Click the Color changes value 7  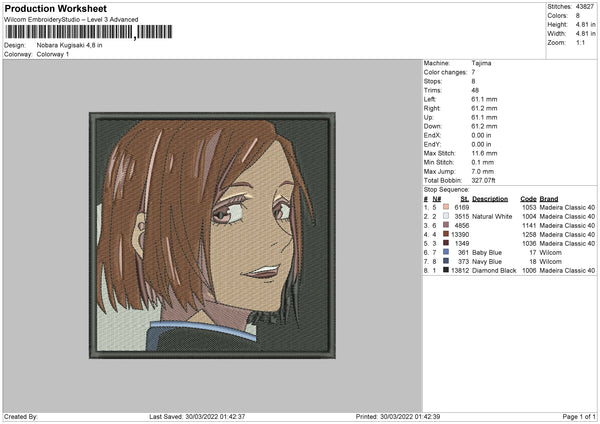pyautogui.click(x=473, y=72)
